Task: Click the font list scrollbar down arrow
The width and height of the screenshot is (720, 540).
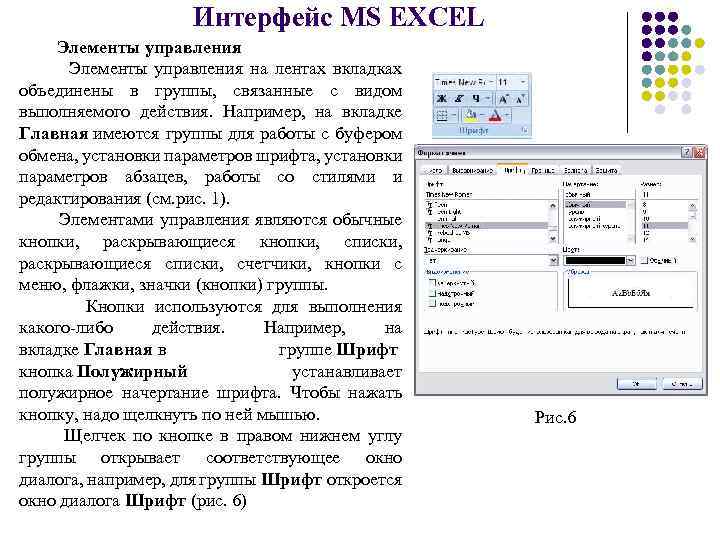Action: pos(553,238)
